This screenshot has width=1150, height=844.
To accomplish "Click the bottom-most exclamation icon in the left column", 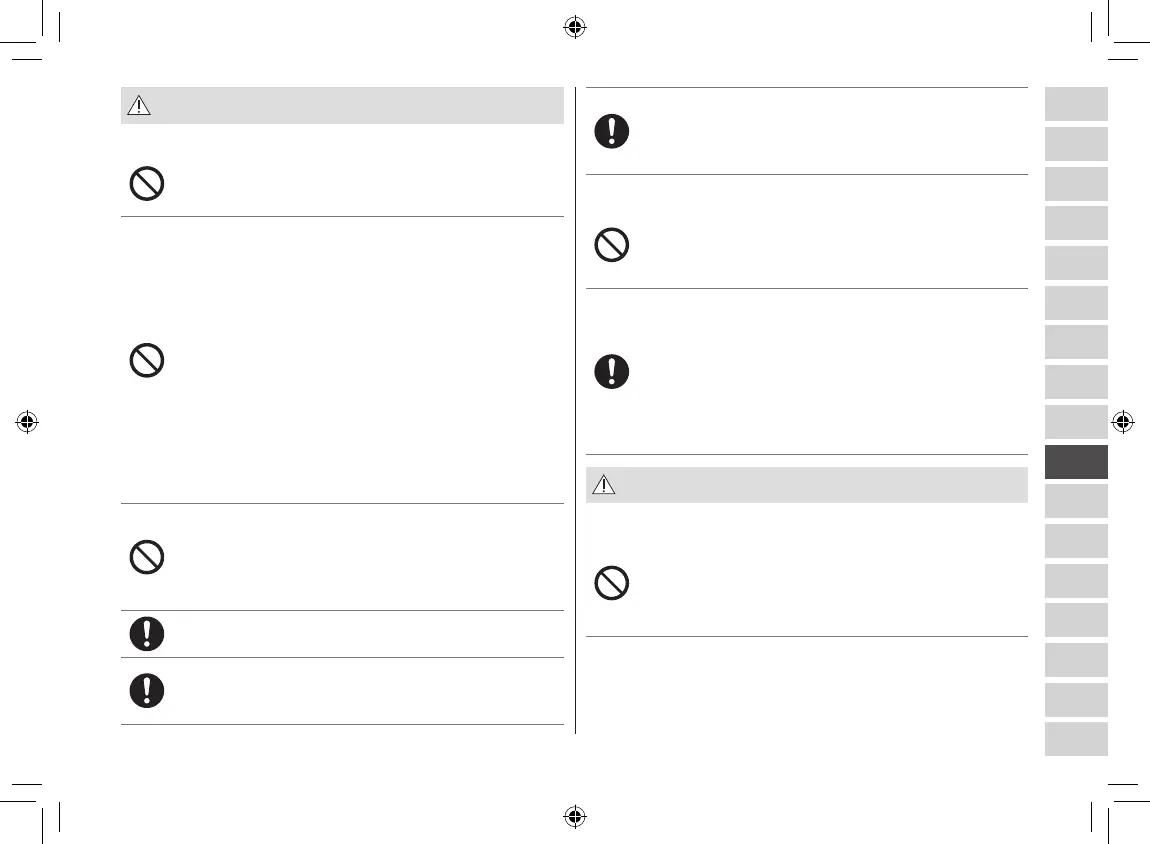I will (147, 691).
